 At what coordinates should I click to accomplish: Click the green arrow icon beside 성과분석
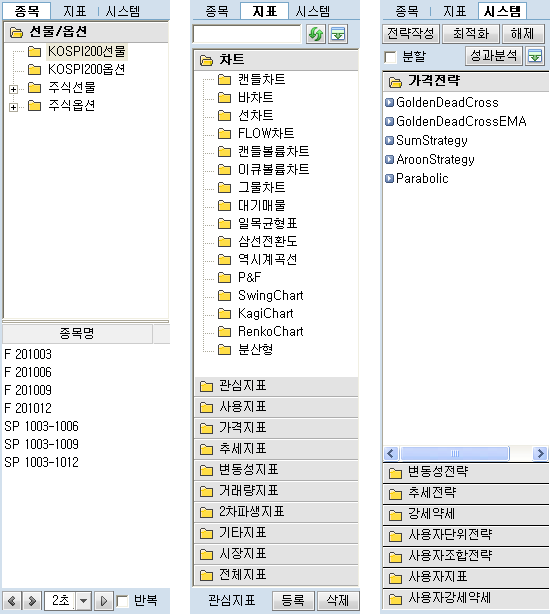click(x=535, y=56)
